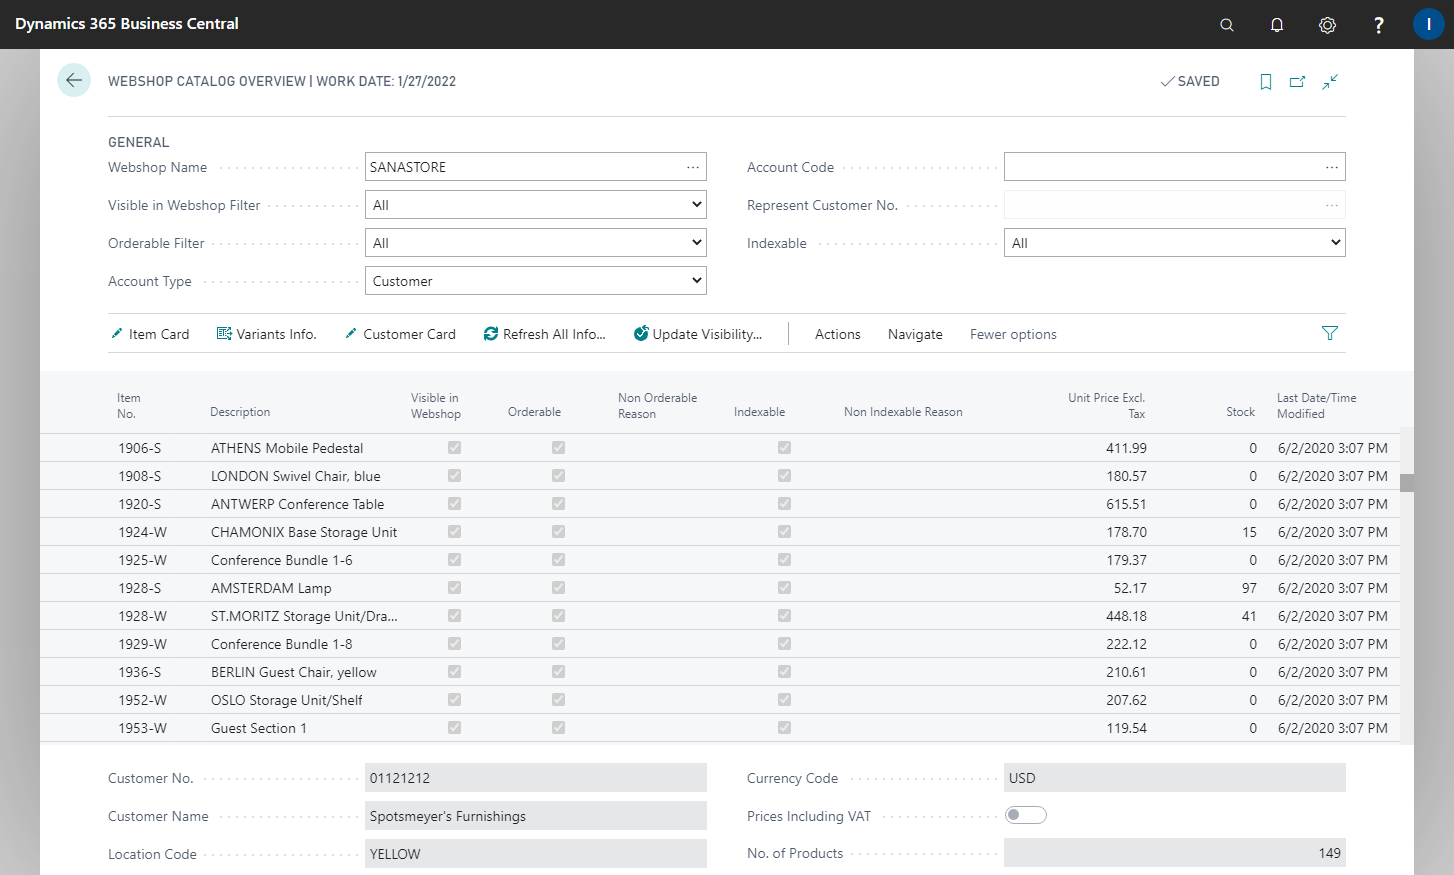
Task: Open the Navigate menu
Action: 915,334
